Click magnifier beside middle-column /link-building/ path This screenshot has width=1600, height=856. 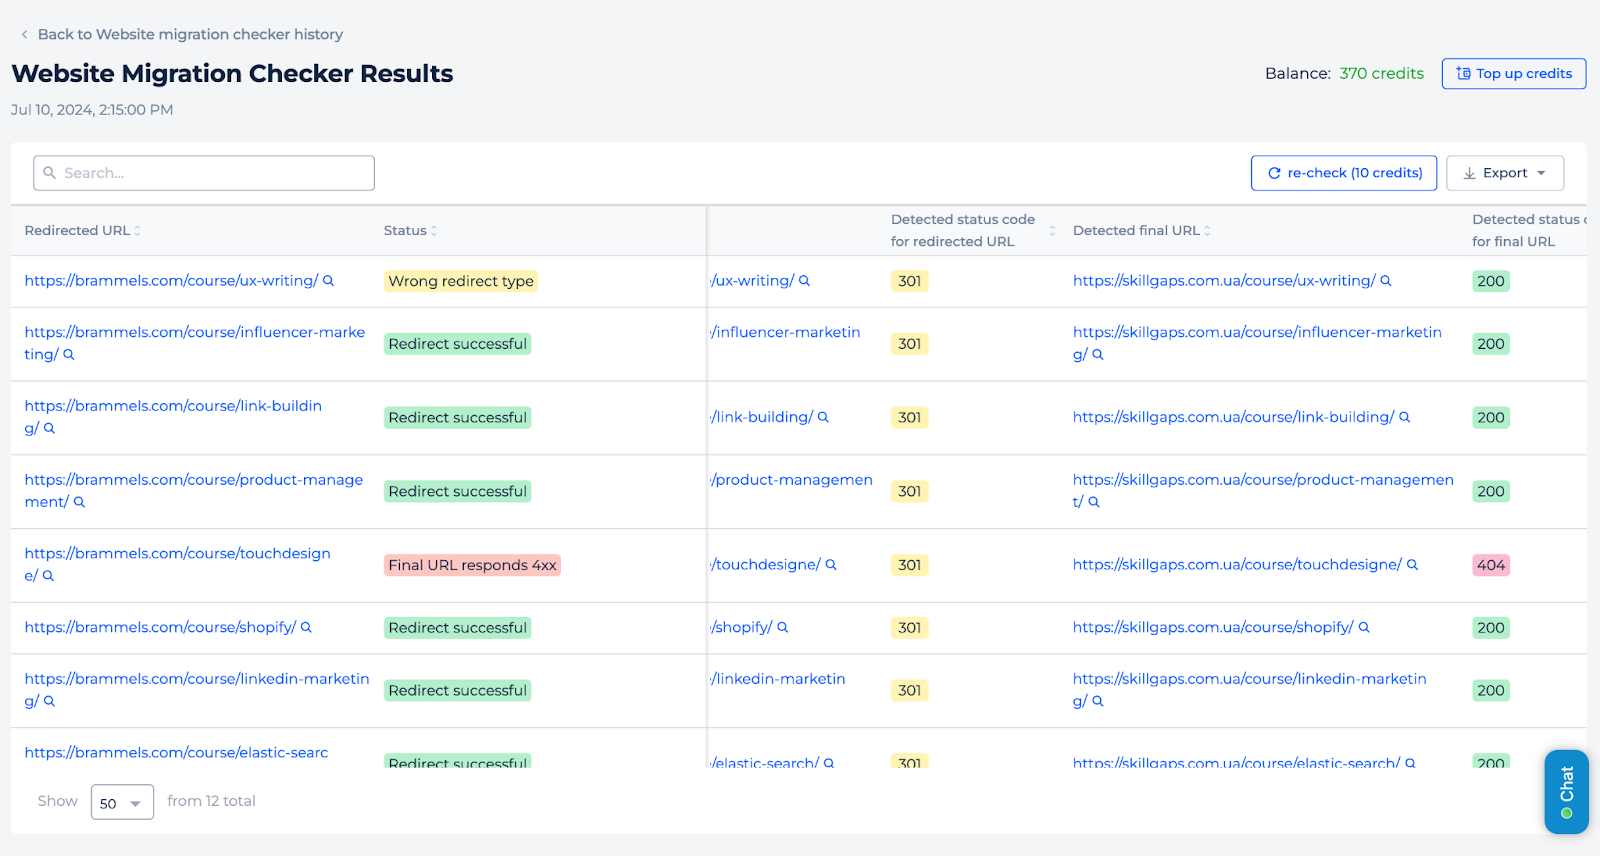(823, 417)
